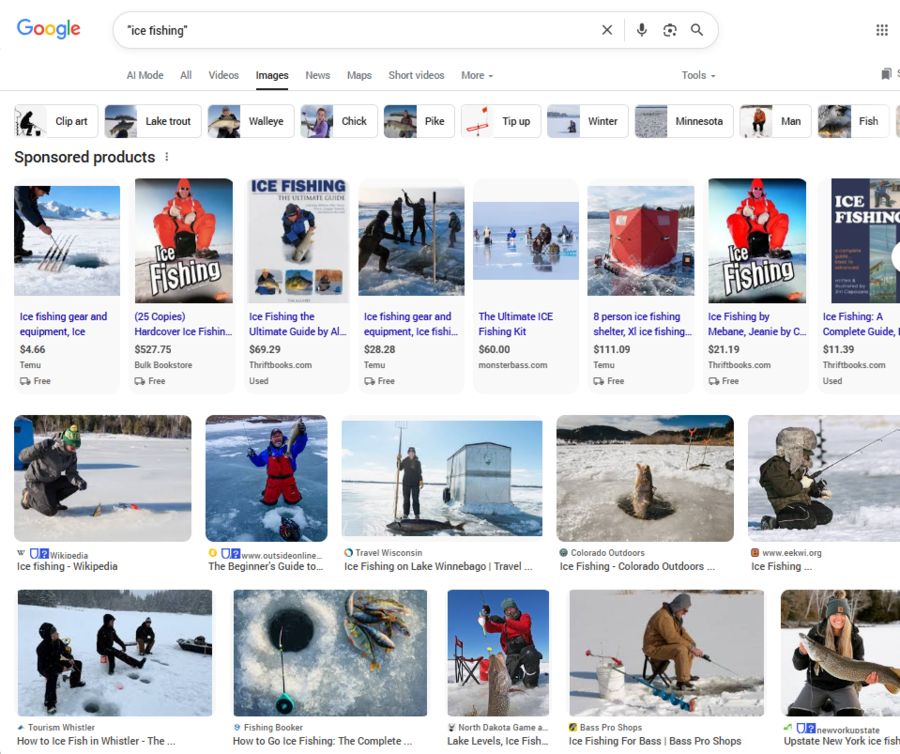
Task: Expand the More dropdown
Action: [476, 75]
